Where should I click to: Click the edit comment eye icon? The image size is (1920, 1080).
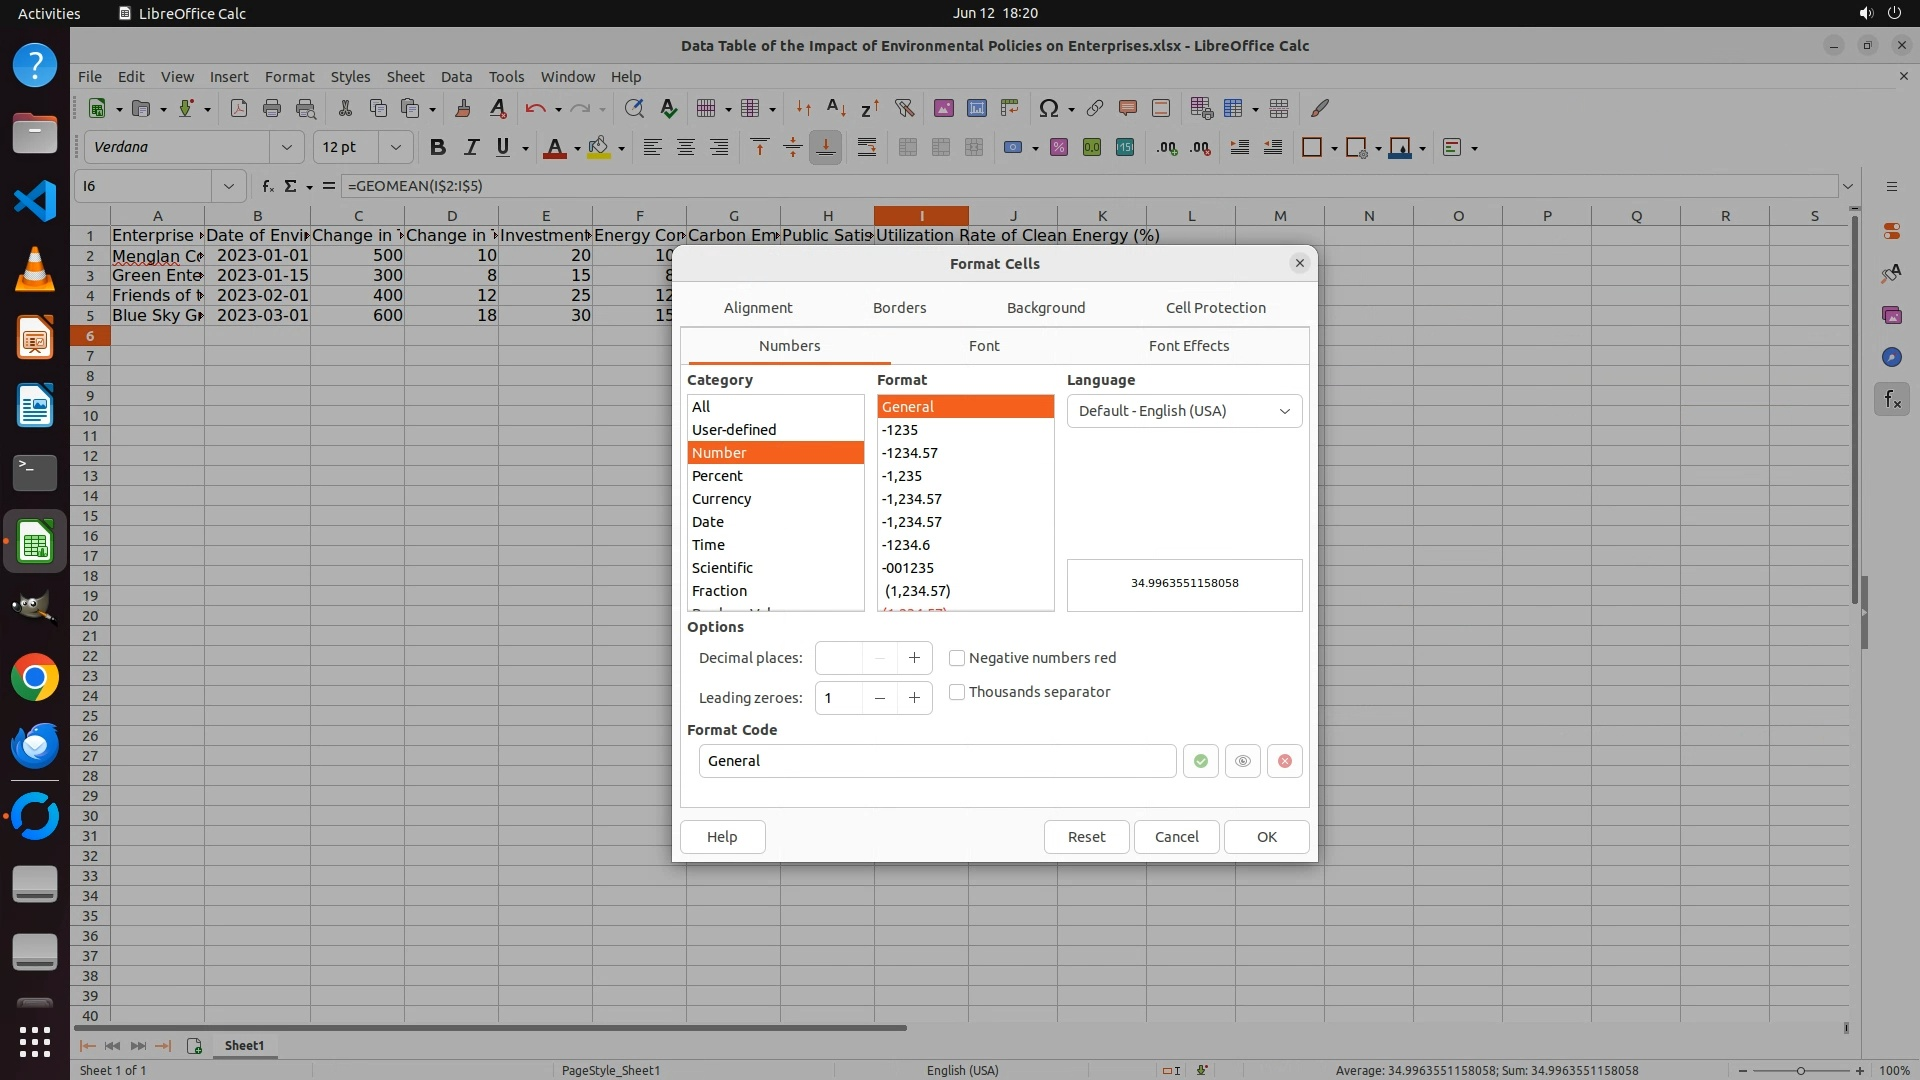[x=1242, y=761]
